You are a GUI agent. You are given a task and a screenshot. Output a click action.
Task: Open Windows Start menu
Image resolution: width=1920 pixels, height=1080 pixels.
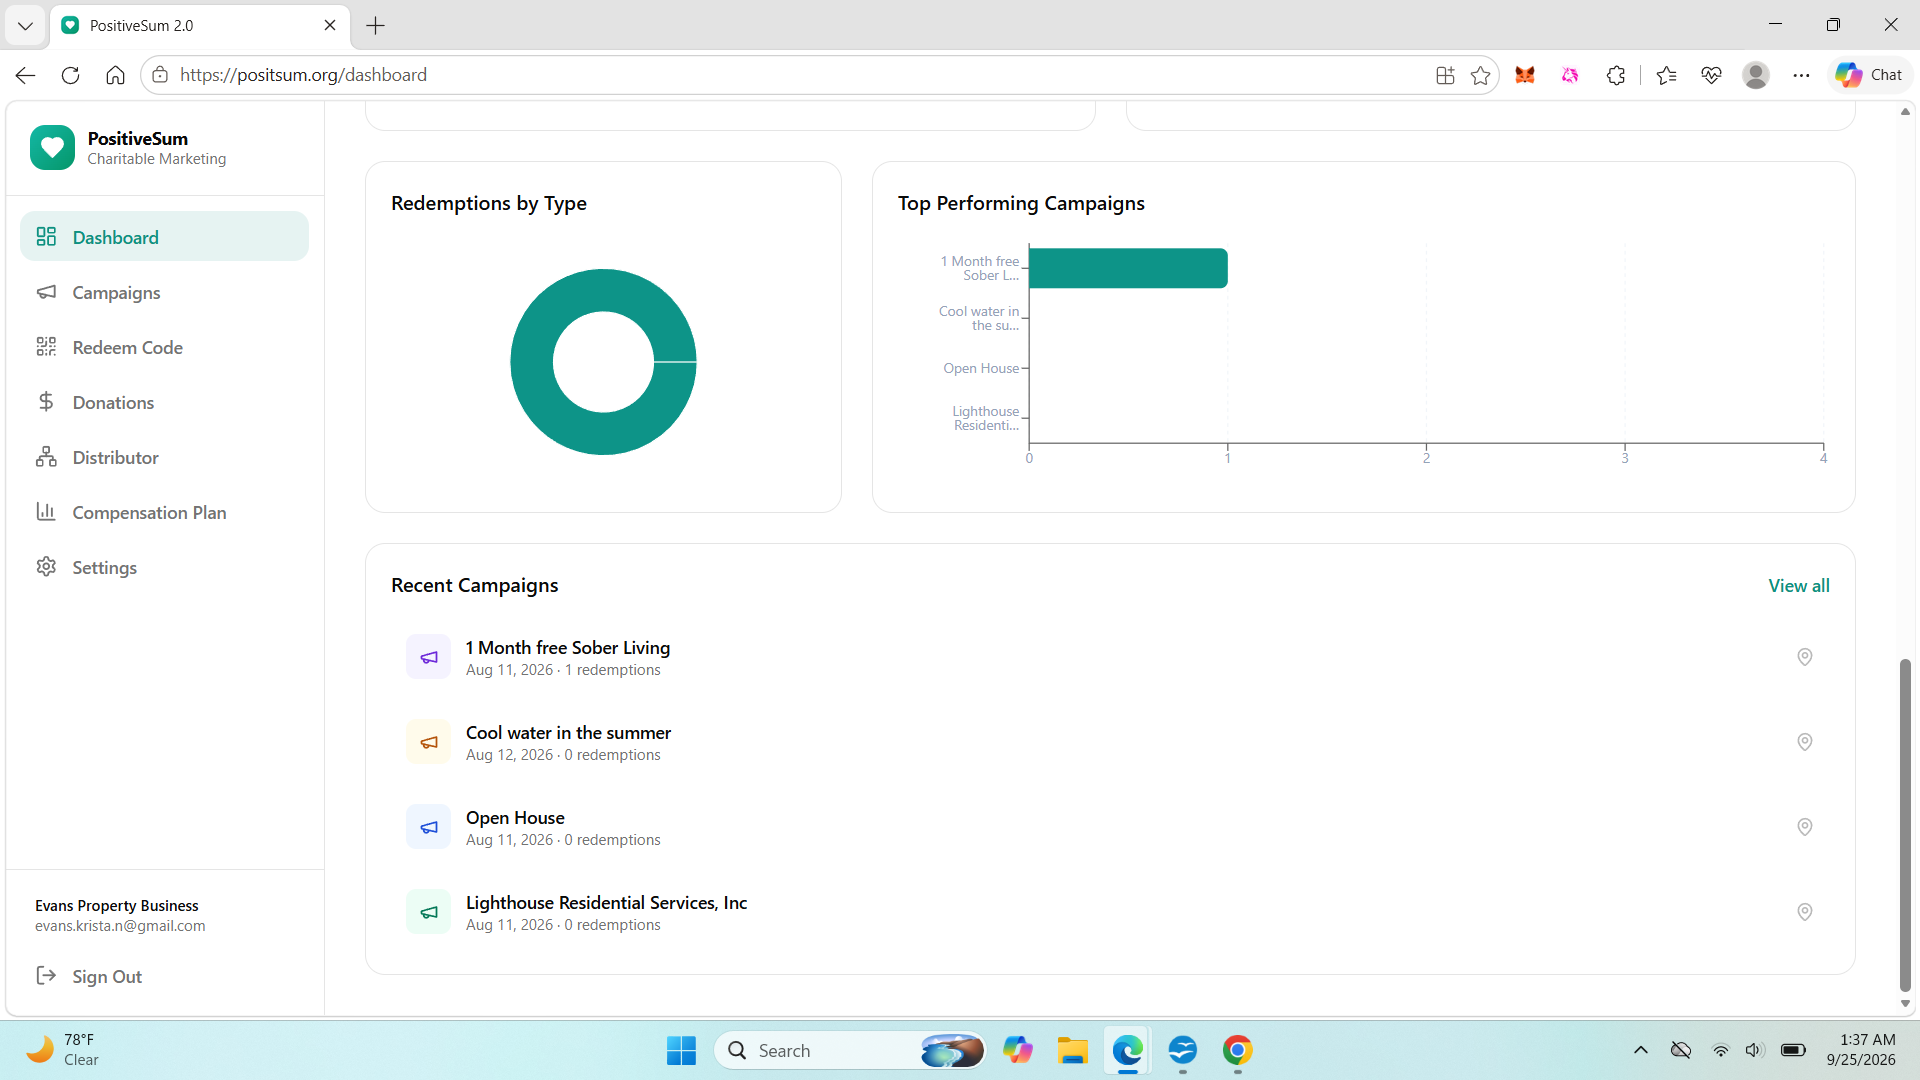coord(681,1050)
